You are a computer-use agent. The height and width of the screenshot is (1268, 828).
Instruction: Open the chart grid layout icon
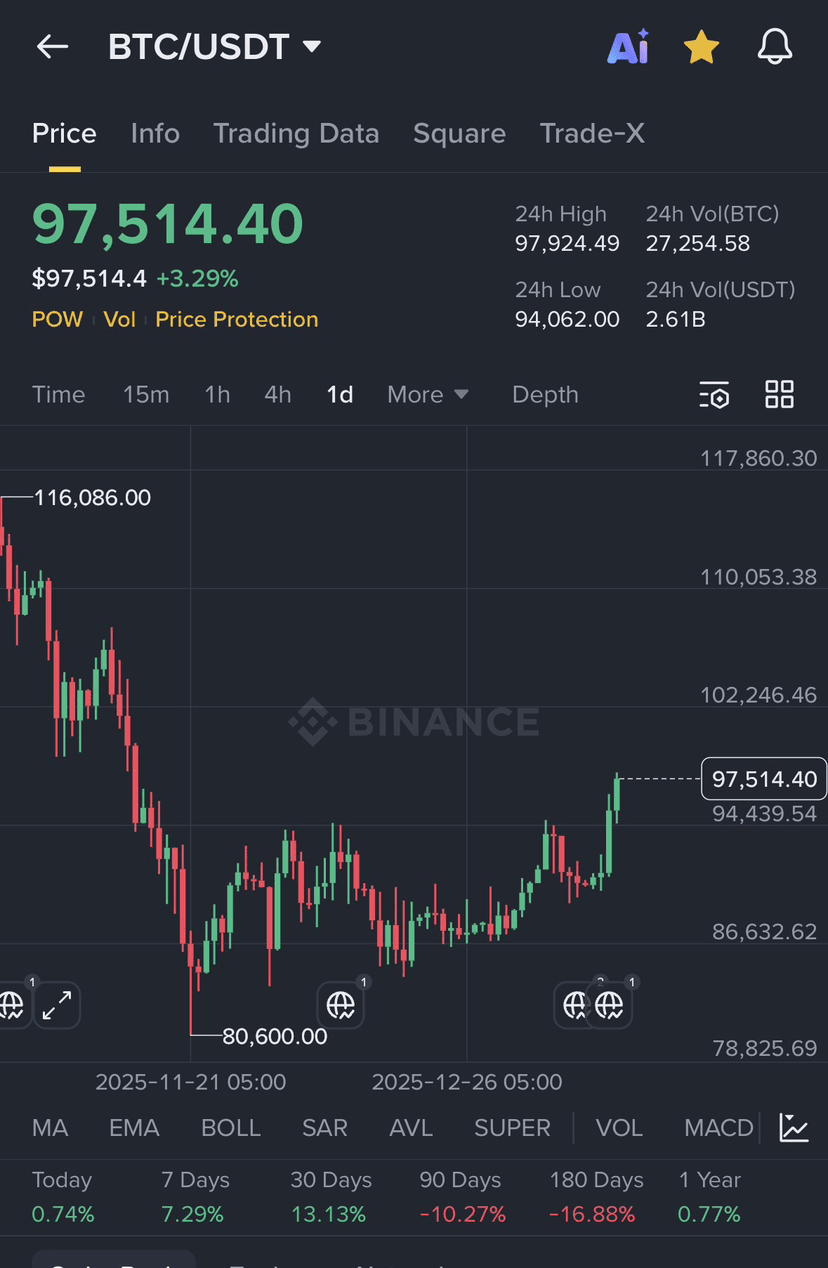[x=779, y=395]
